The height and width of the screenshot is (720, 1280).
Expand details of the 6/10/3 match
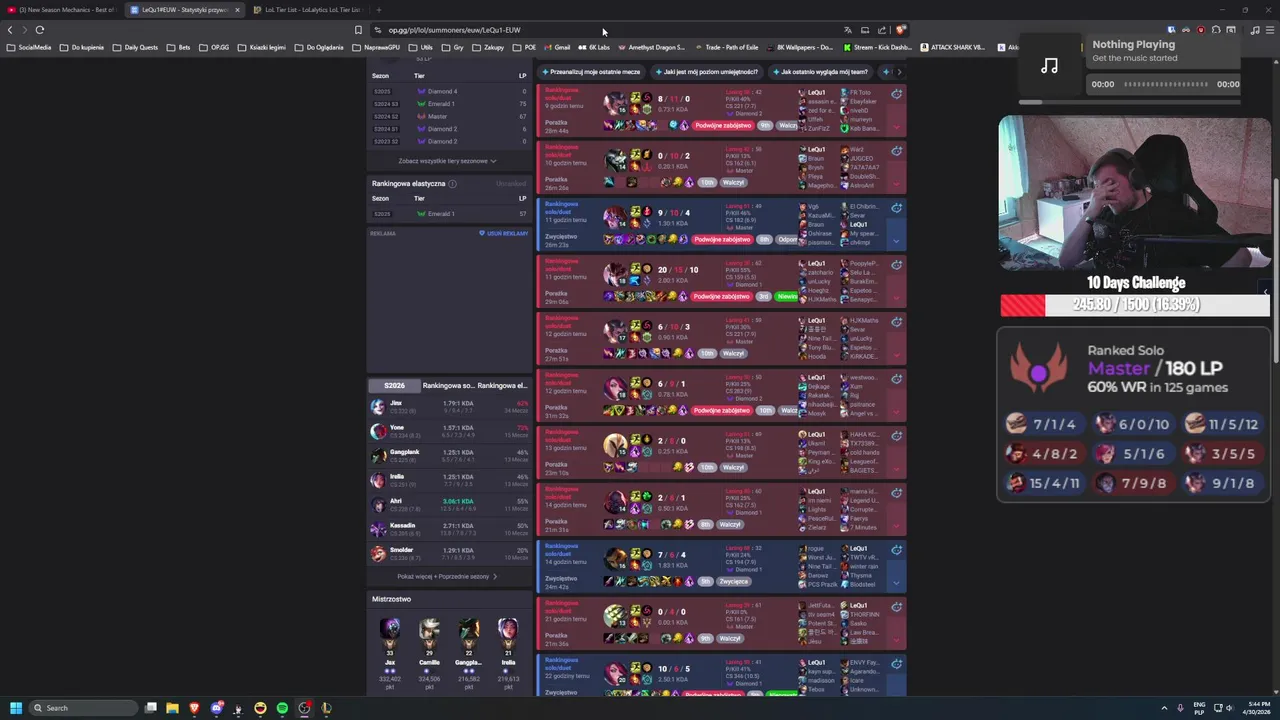896,356
